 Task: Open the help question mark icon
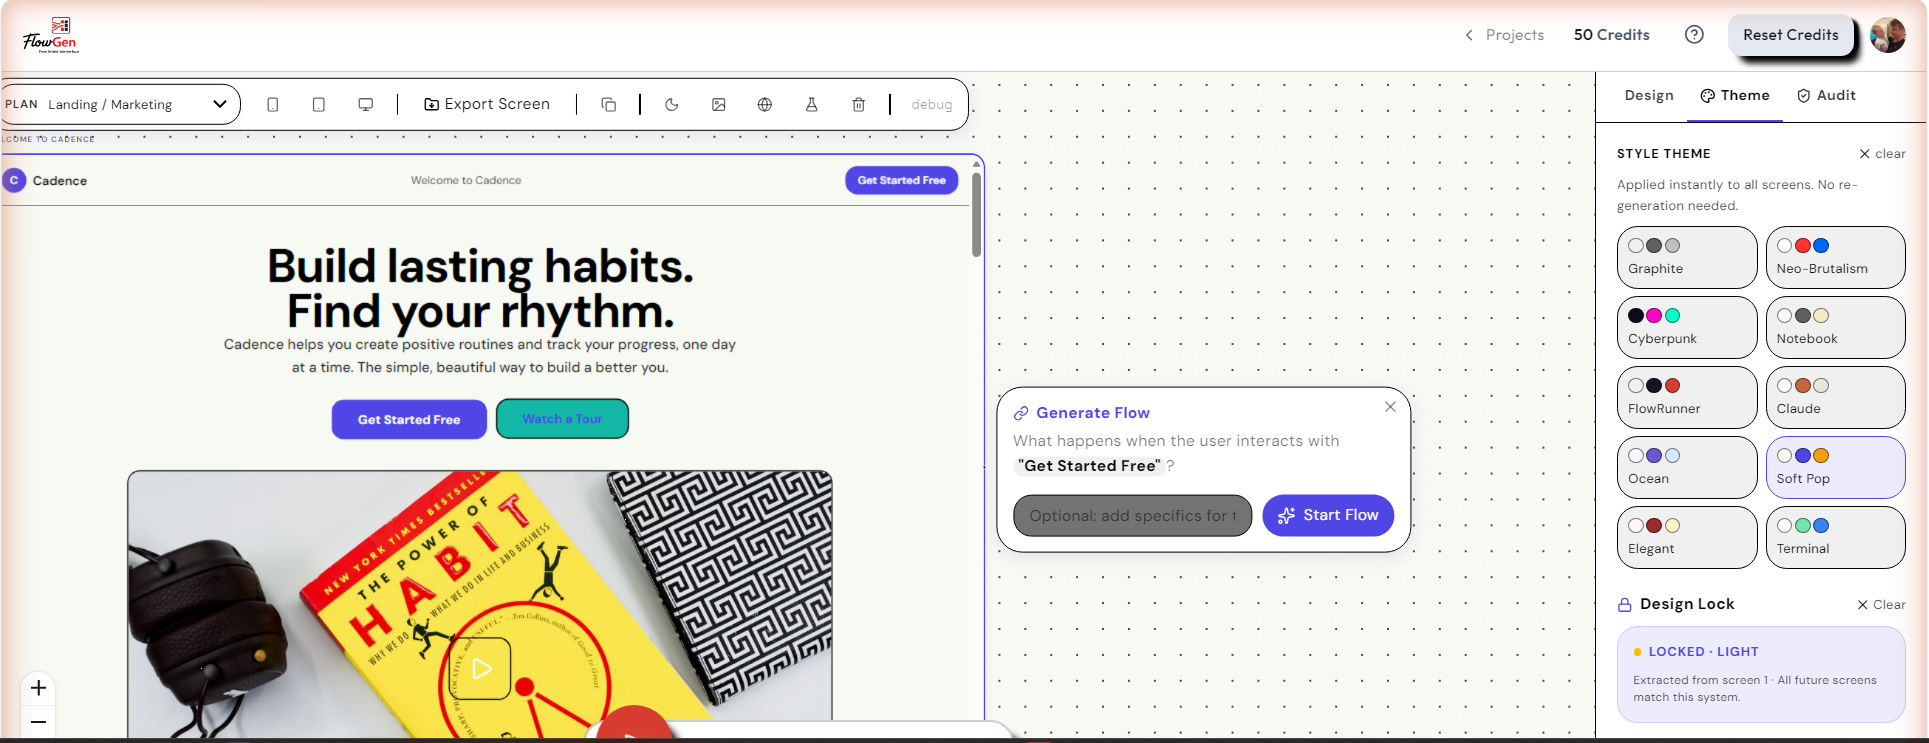pyautogui.click(x=1694, y=34)
